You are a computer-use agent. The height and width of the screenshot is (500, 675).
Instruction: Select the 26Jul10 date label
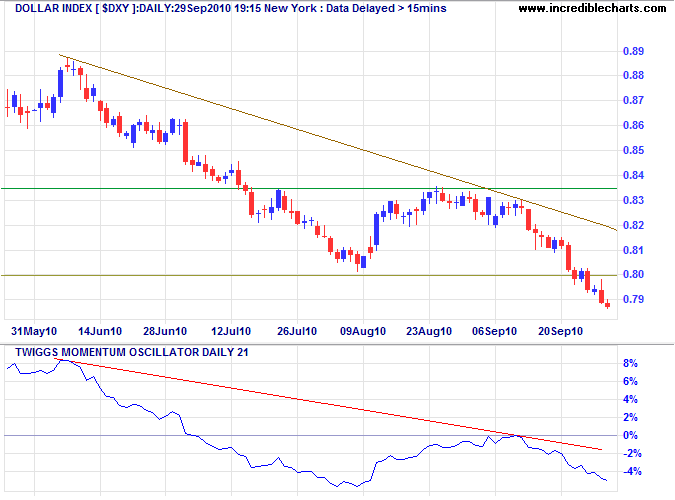[x=297, y=331]
